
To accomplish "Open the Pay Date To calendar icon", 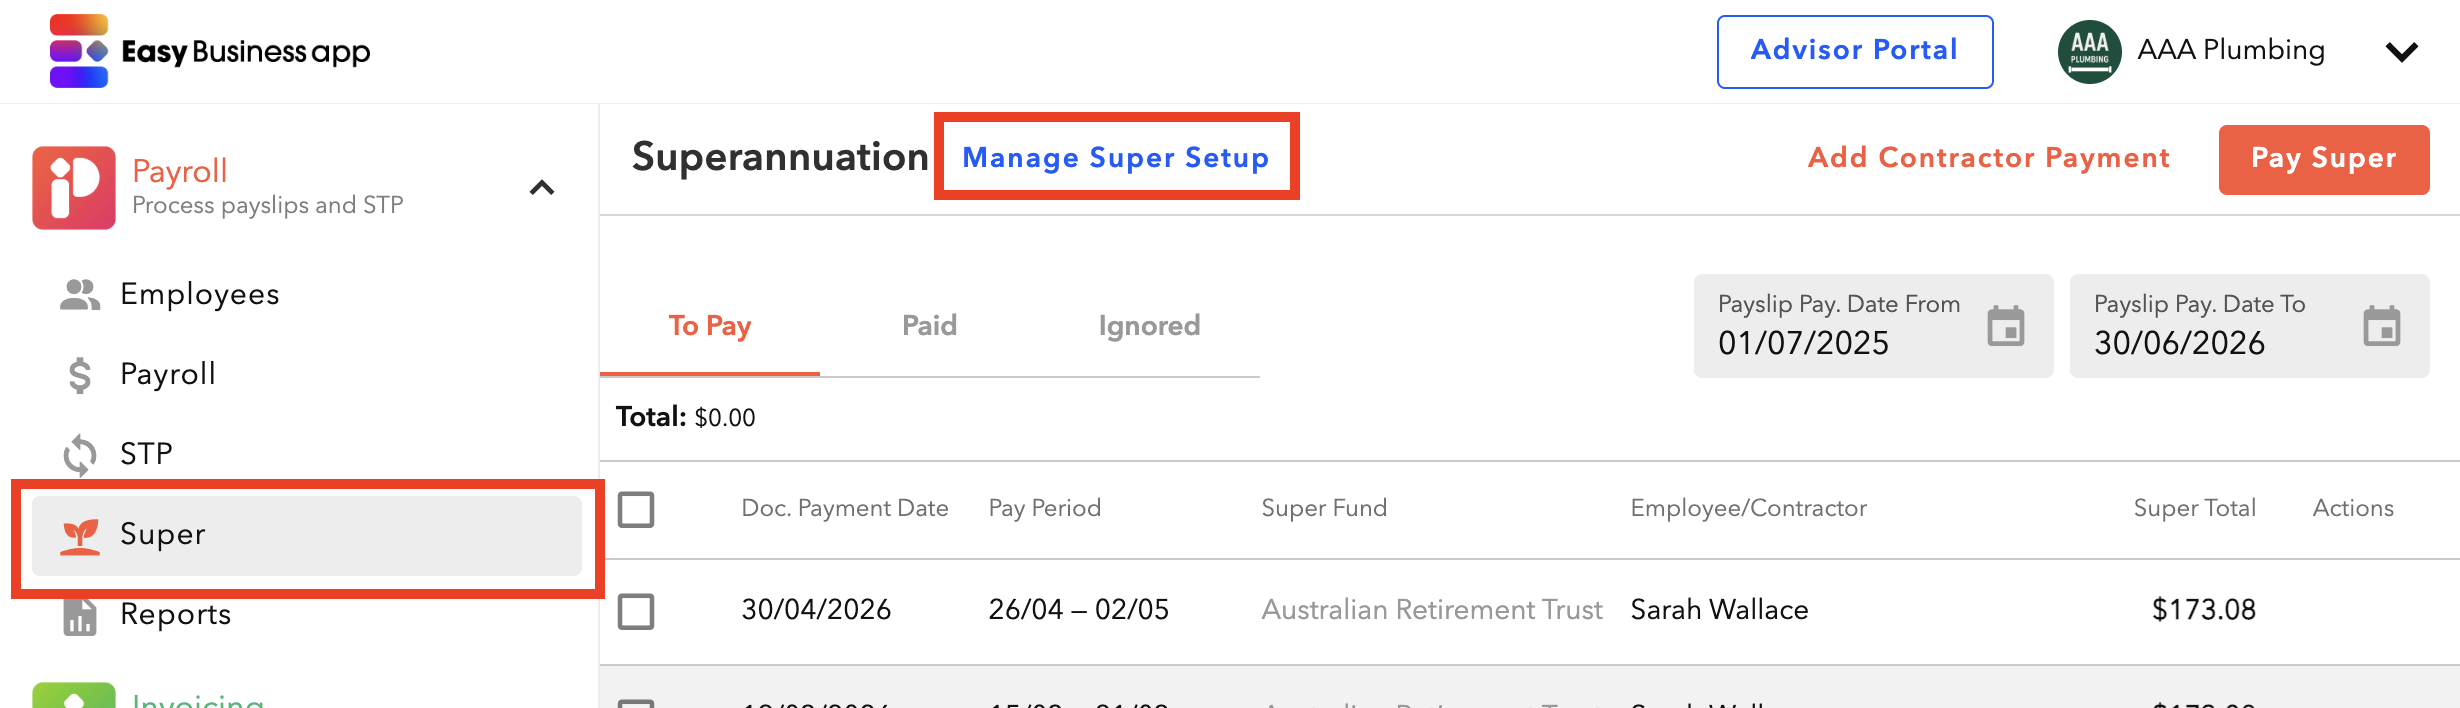I will [x=2382, y=326].
